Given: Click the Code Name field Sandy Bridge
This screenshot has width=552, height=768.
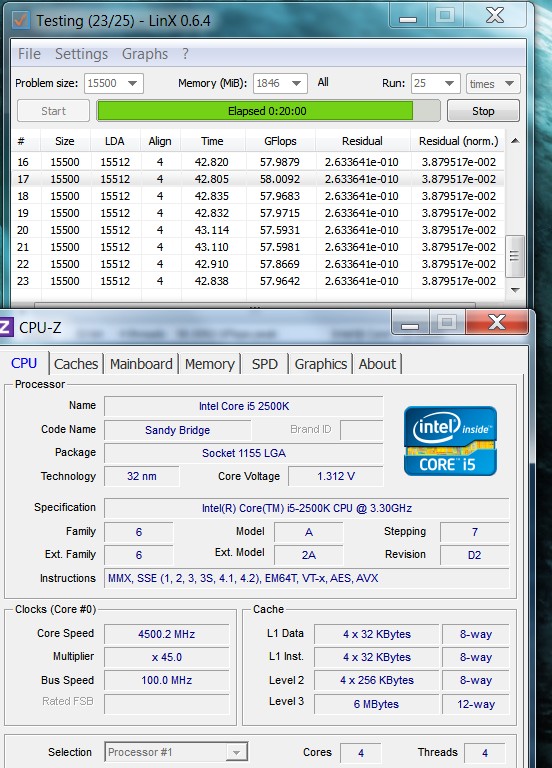Looking at the screenshot, I should (x=177, y=430).
